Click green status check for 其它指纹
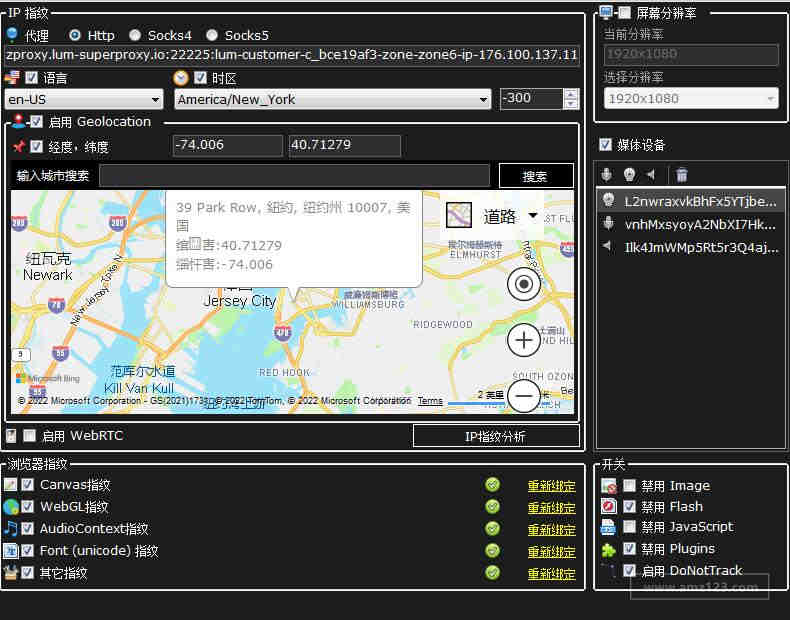 click(x=493, y=573)
